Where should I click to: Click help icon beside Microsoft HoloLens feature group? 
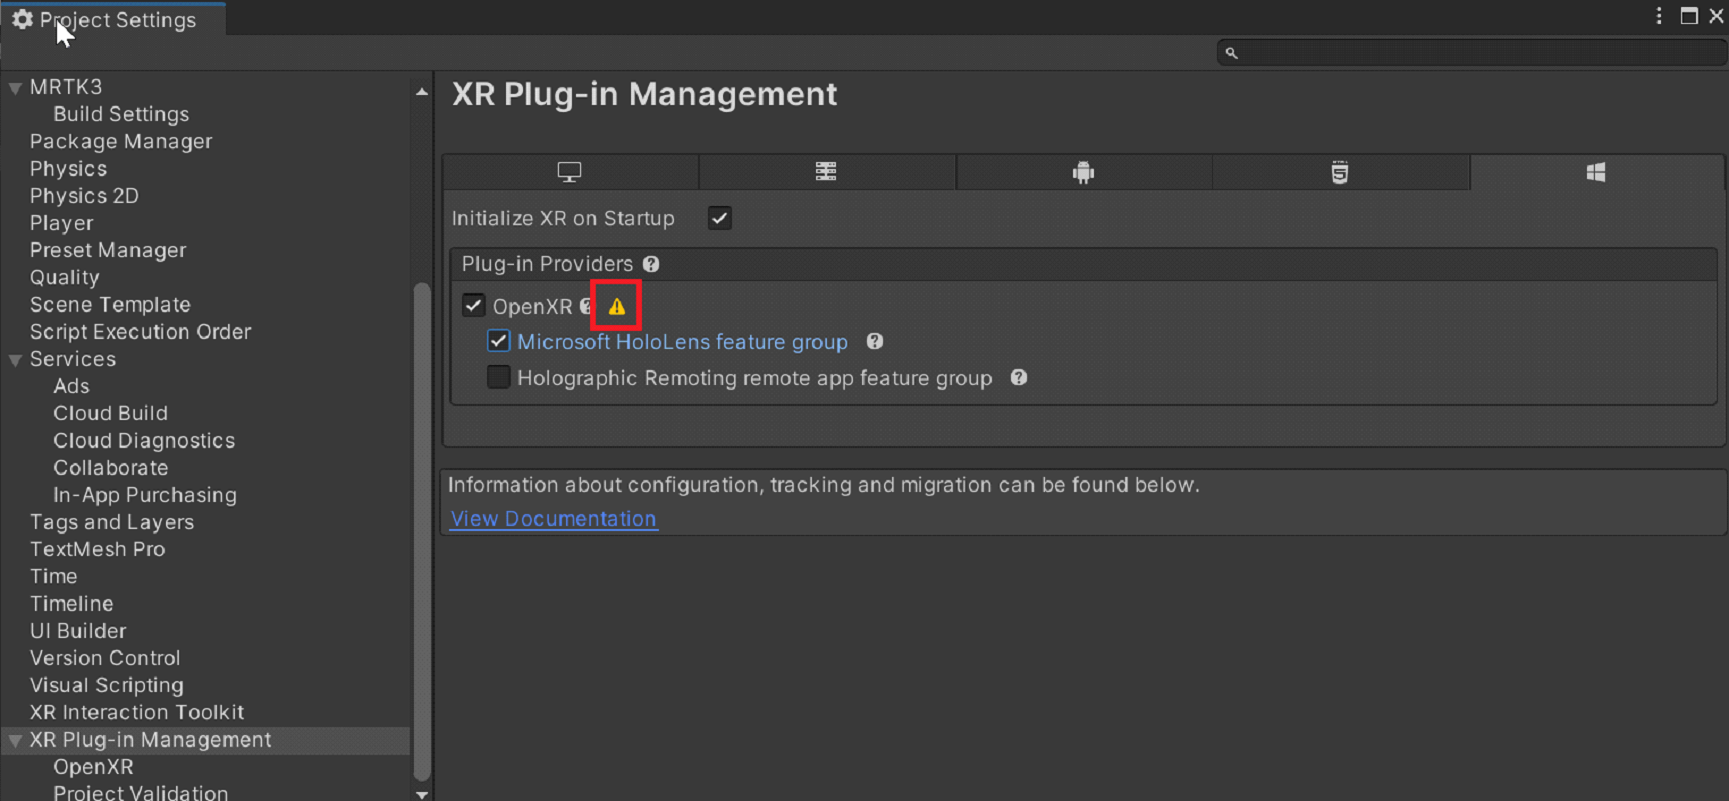click(x=875, y=341)
